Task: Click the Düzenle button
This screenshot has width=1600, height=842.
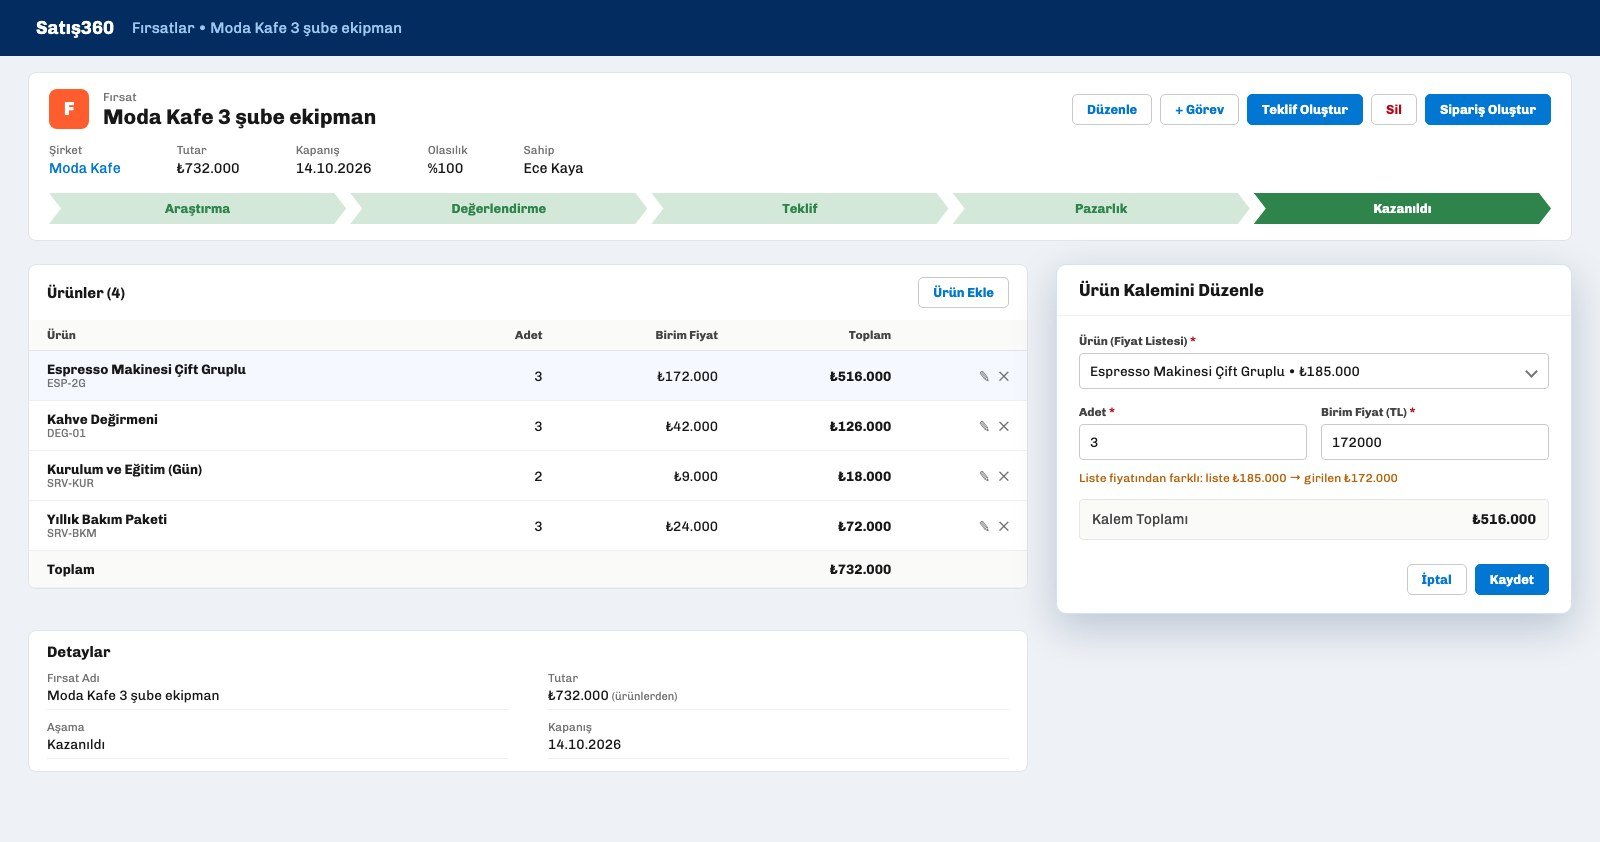Action: click(x=1112, y=109)
